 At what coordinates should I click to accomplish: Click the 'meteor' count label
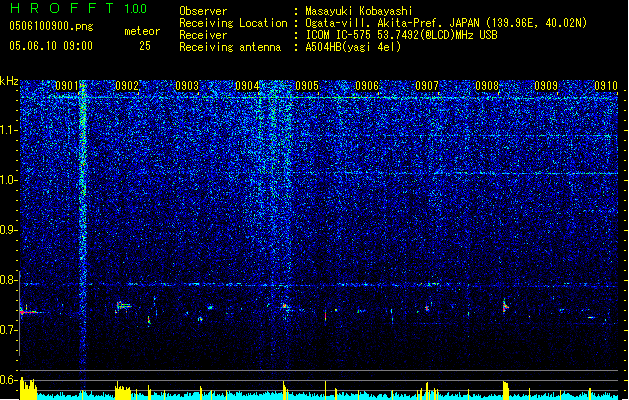coord(142,31)
